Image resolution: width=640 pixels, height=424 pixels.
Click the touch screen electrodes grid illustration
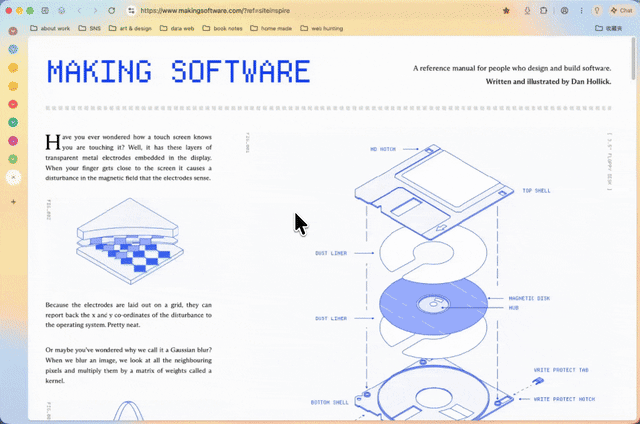click(130, 241)
